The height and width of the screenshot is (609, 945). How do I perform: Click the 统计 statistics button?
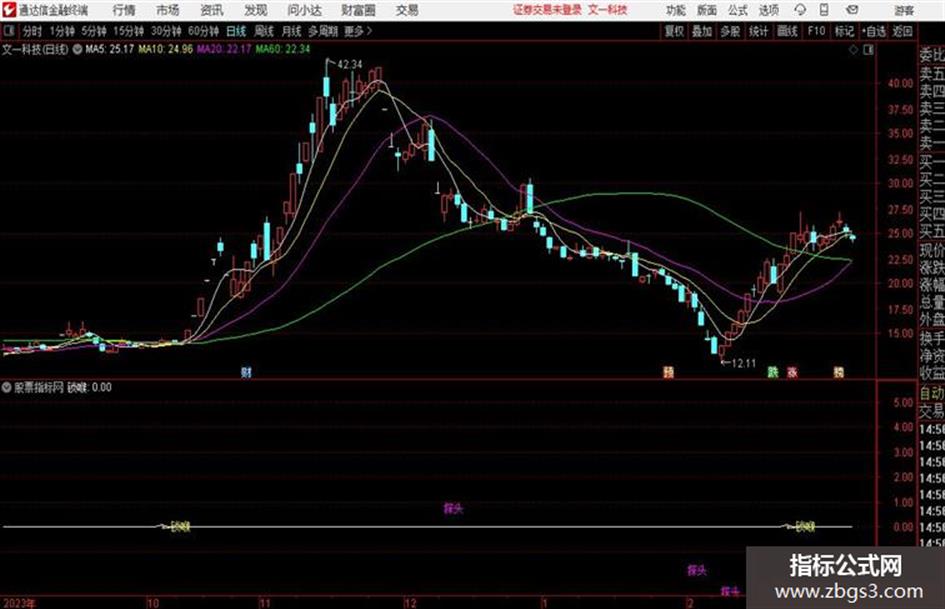(759, 31)
